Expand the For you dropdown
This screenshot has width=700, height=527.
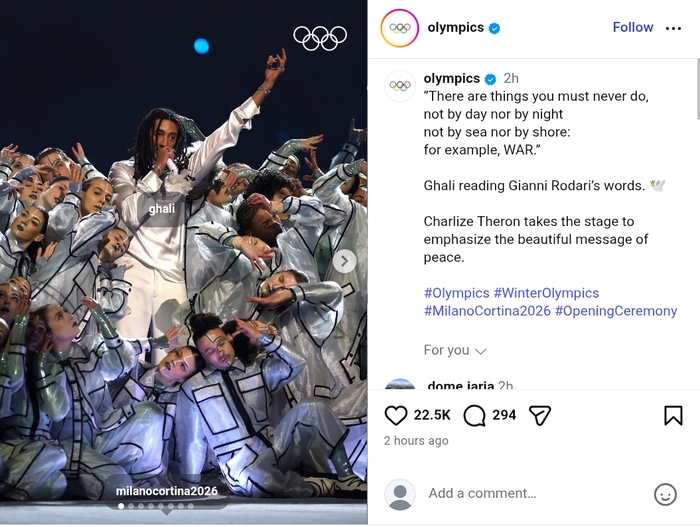coord(455,350)
